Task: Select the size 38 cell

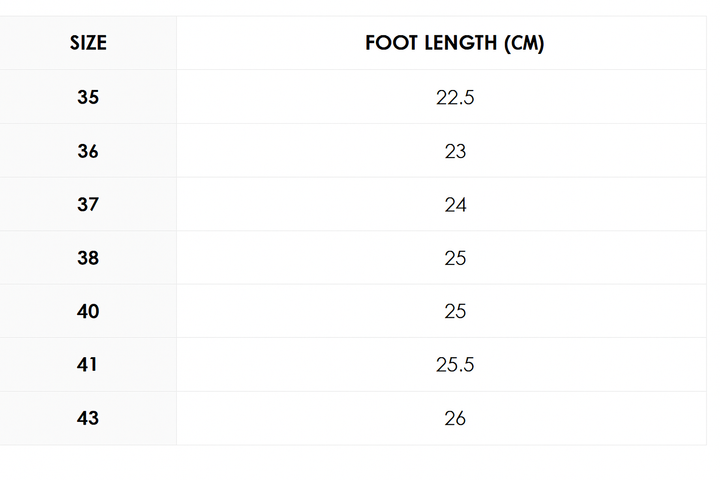Action: coord(88,258)
